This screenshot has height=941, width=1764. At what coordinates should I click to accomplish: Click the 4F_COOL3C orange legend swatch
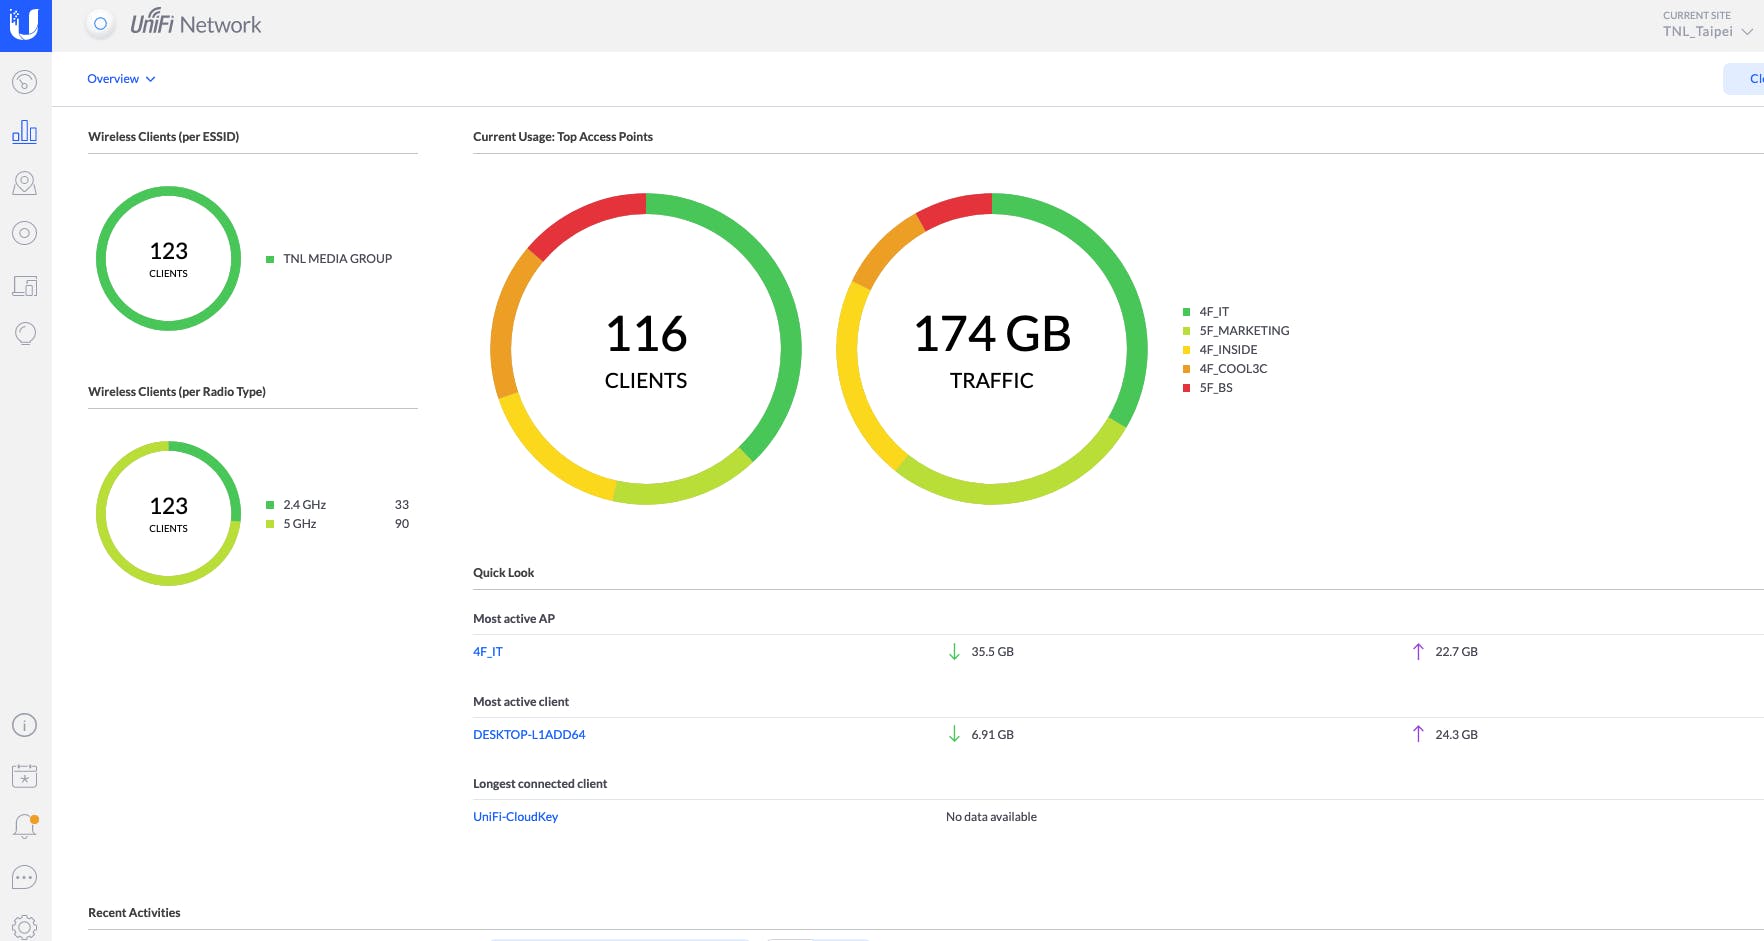pos(1186,369)
